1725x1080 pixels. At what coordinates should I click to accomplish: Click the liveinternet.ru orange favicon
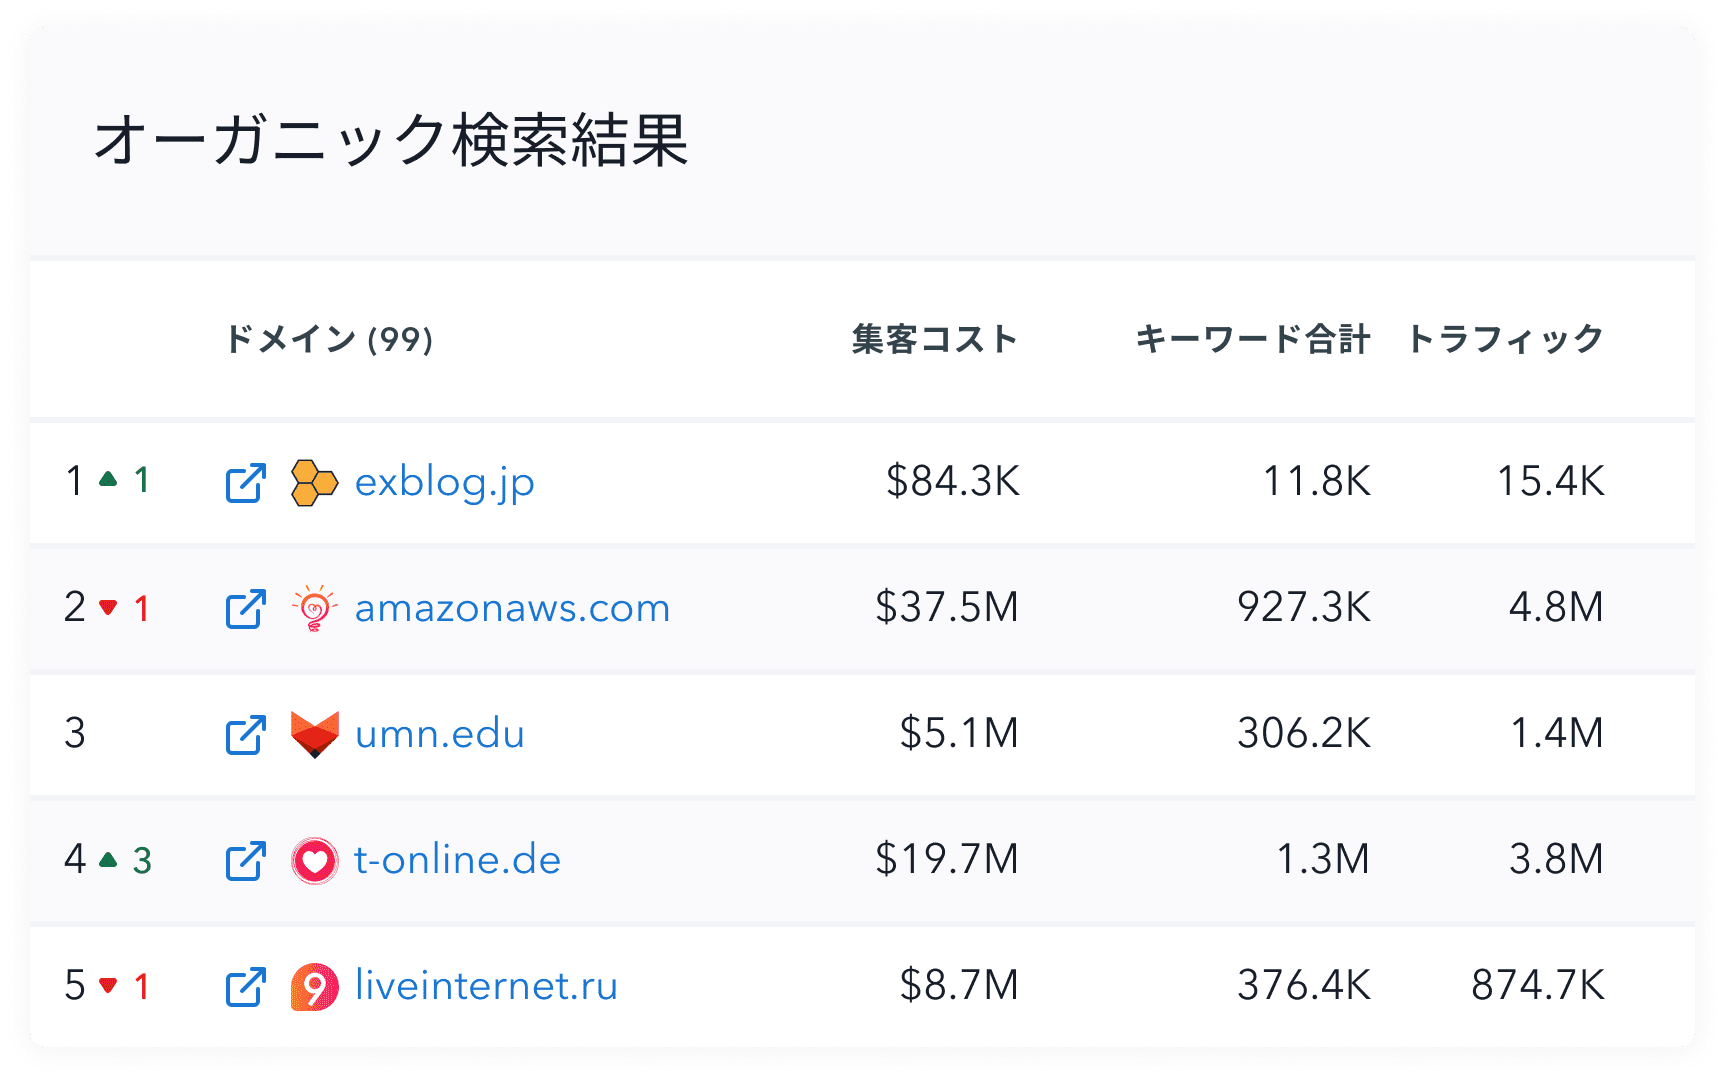pyautogui.click(x=314, y=987)
